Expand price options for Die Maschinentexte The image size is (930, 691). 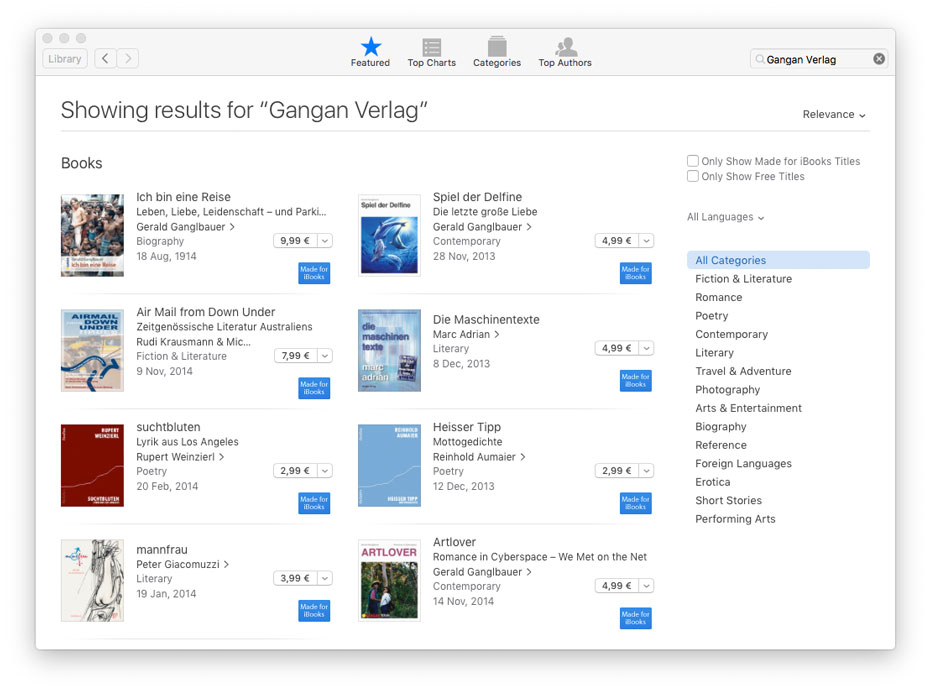[x=646, y=348]
